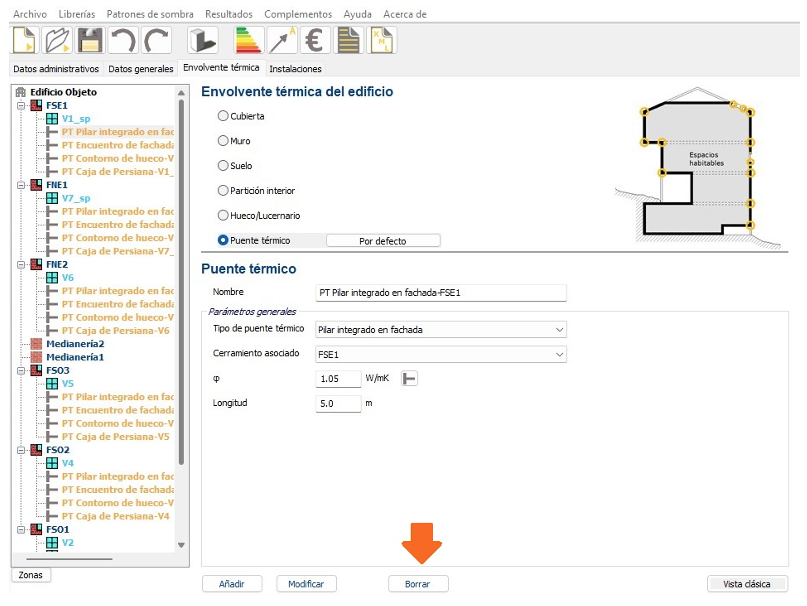Image resolution: width=807 pixels, height=606 pixels.
Task: Click the new file toolbar icon
Action: pyautogui.click(x=27, y=40)
